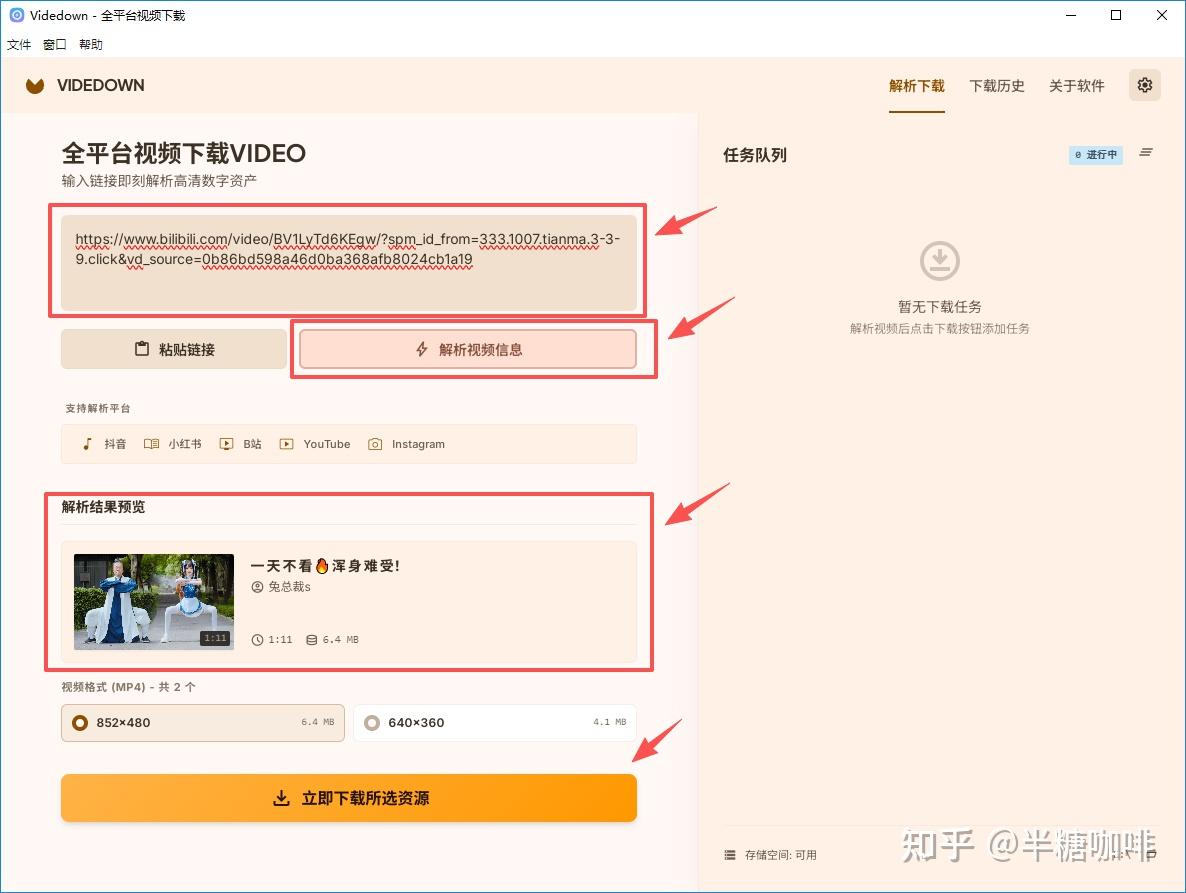Click the Instagram platform label

[418, 444]
